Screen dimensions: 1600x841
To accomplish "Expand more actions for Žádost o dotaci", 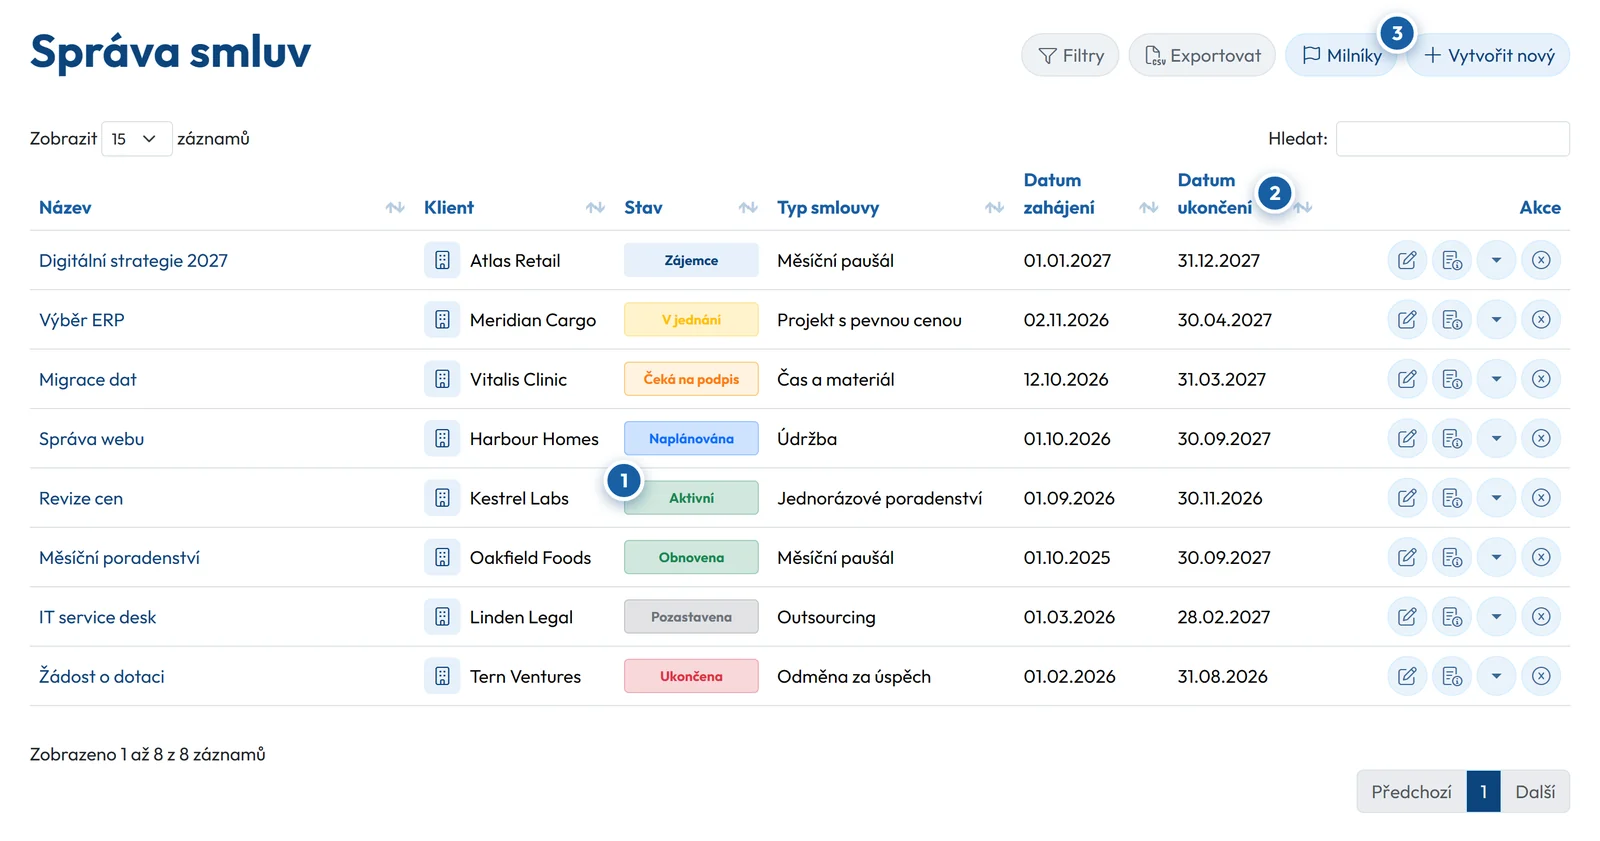I will pyautogui.click(x=1496, y=676).
